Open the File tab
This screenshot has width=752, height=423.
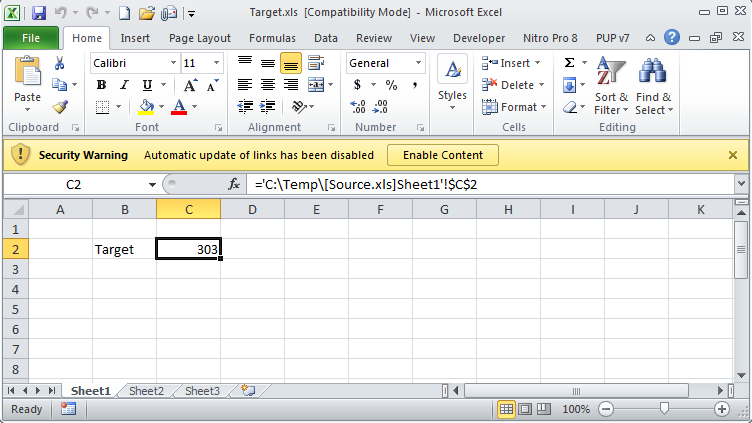[31, 38]
